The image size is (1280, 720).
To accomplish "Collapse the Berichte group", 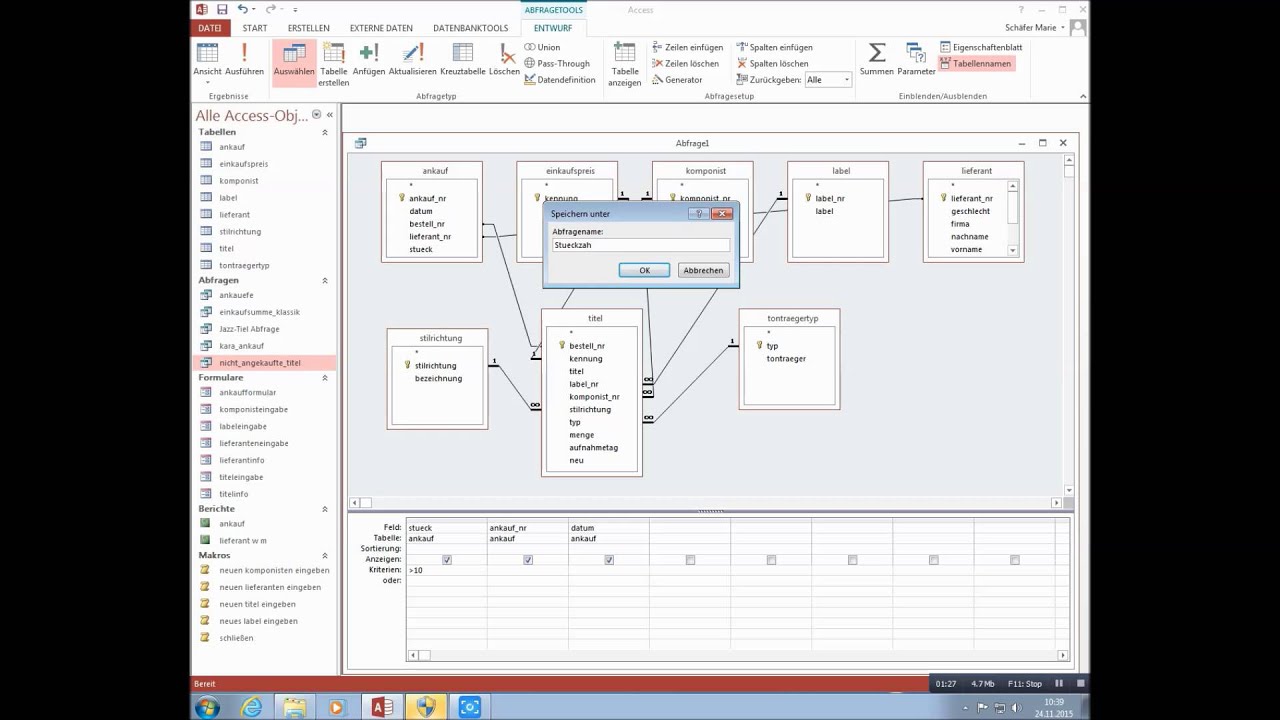I will pyautogui.click(x=324, y=509).
